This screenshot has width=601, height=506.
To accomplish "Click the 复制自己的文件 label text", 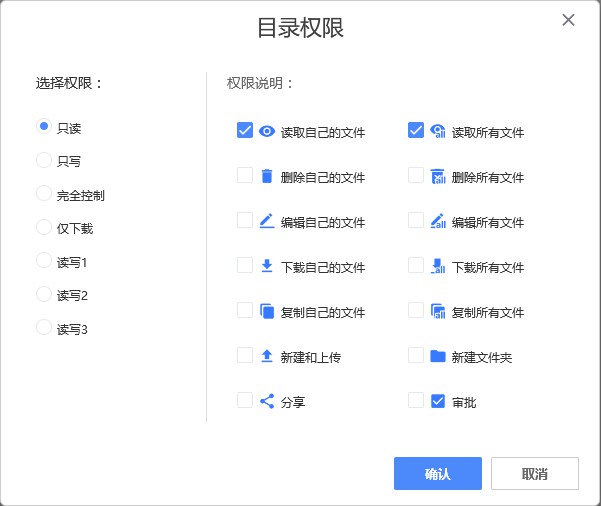I will 323,312.
